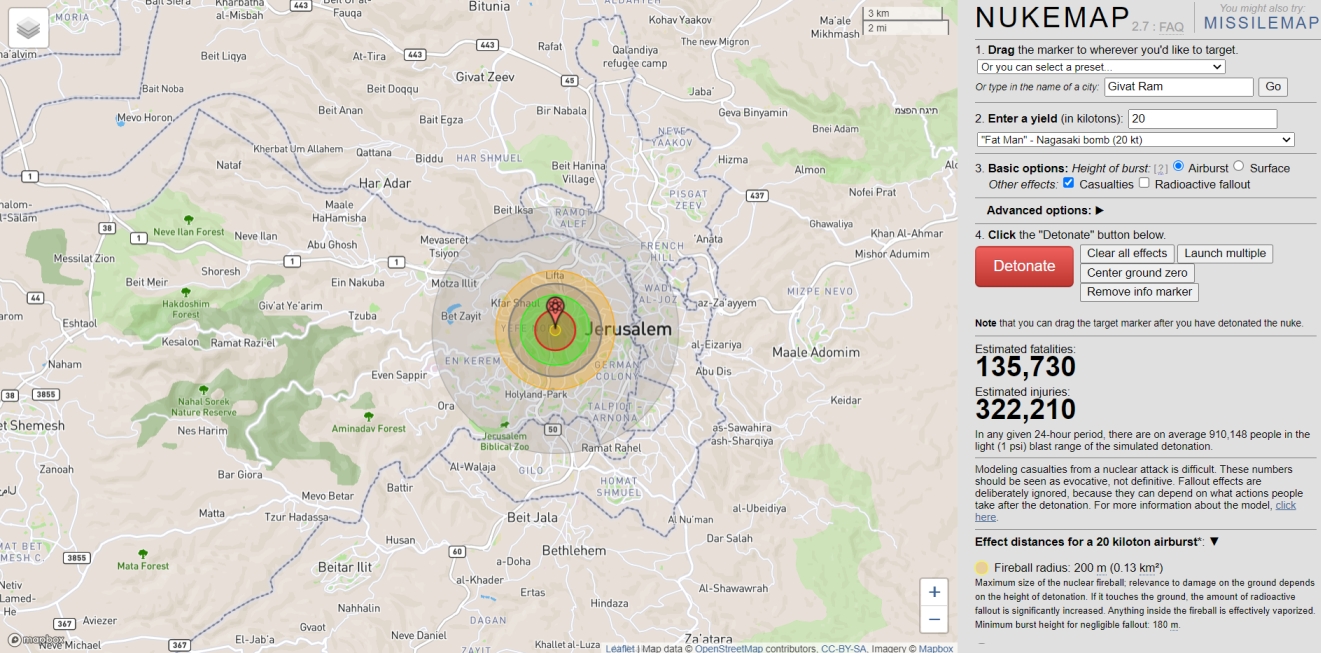The image size is (1321, 653).
Task: Click the Neve Ilan Forest tree icon
Action: 189,219
